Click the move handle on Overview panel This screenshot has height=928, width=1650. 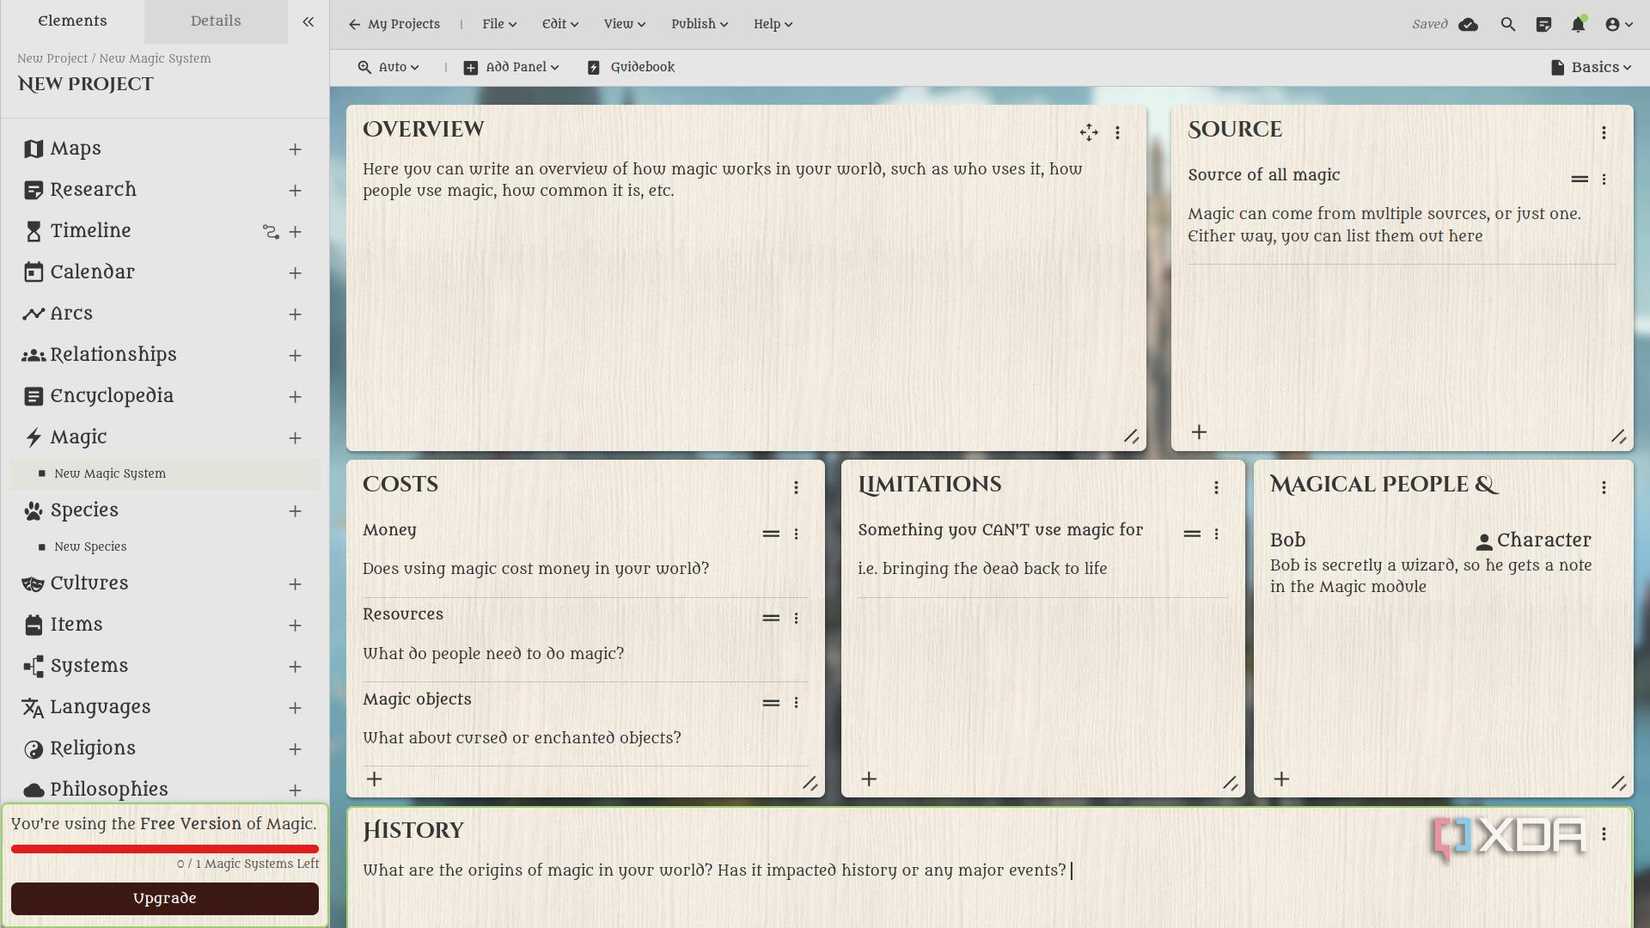pyautogui.click(x=1088, y=132)
